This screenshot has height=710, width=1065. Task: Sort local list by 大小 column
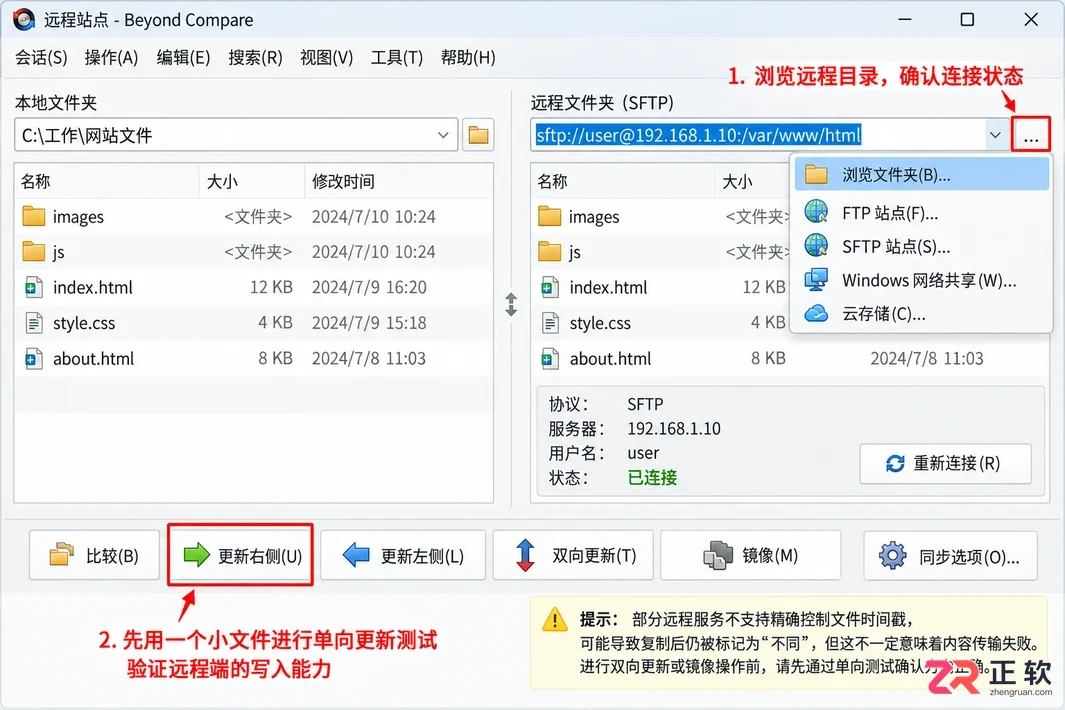point(252,181)
